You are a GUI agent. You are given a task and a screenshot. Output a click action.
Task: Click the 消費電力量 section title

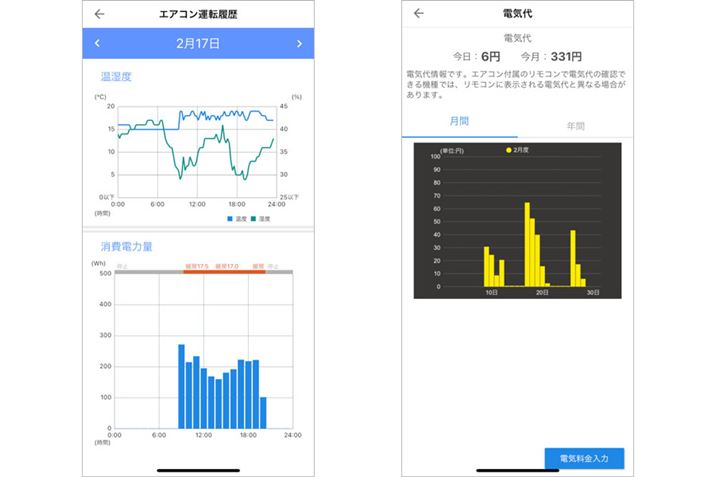(126, 247)
